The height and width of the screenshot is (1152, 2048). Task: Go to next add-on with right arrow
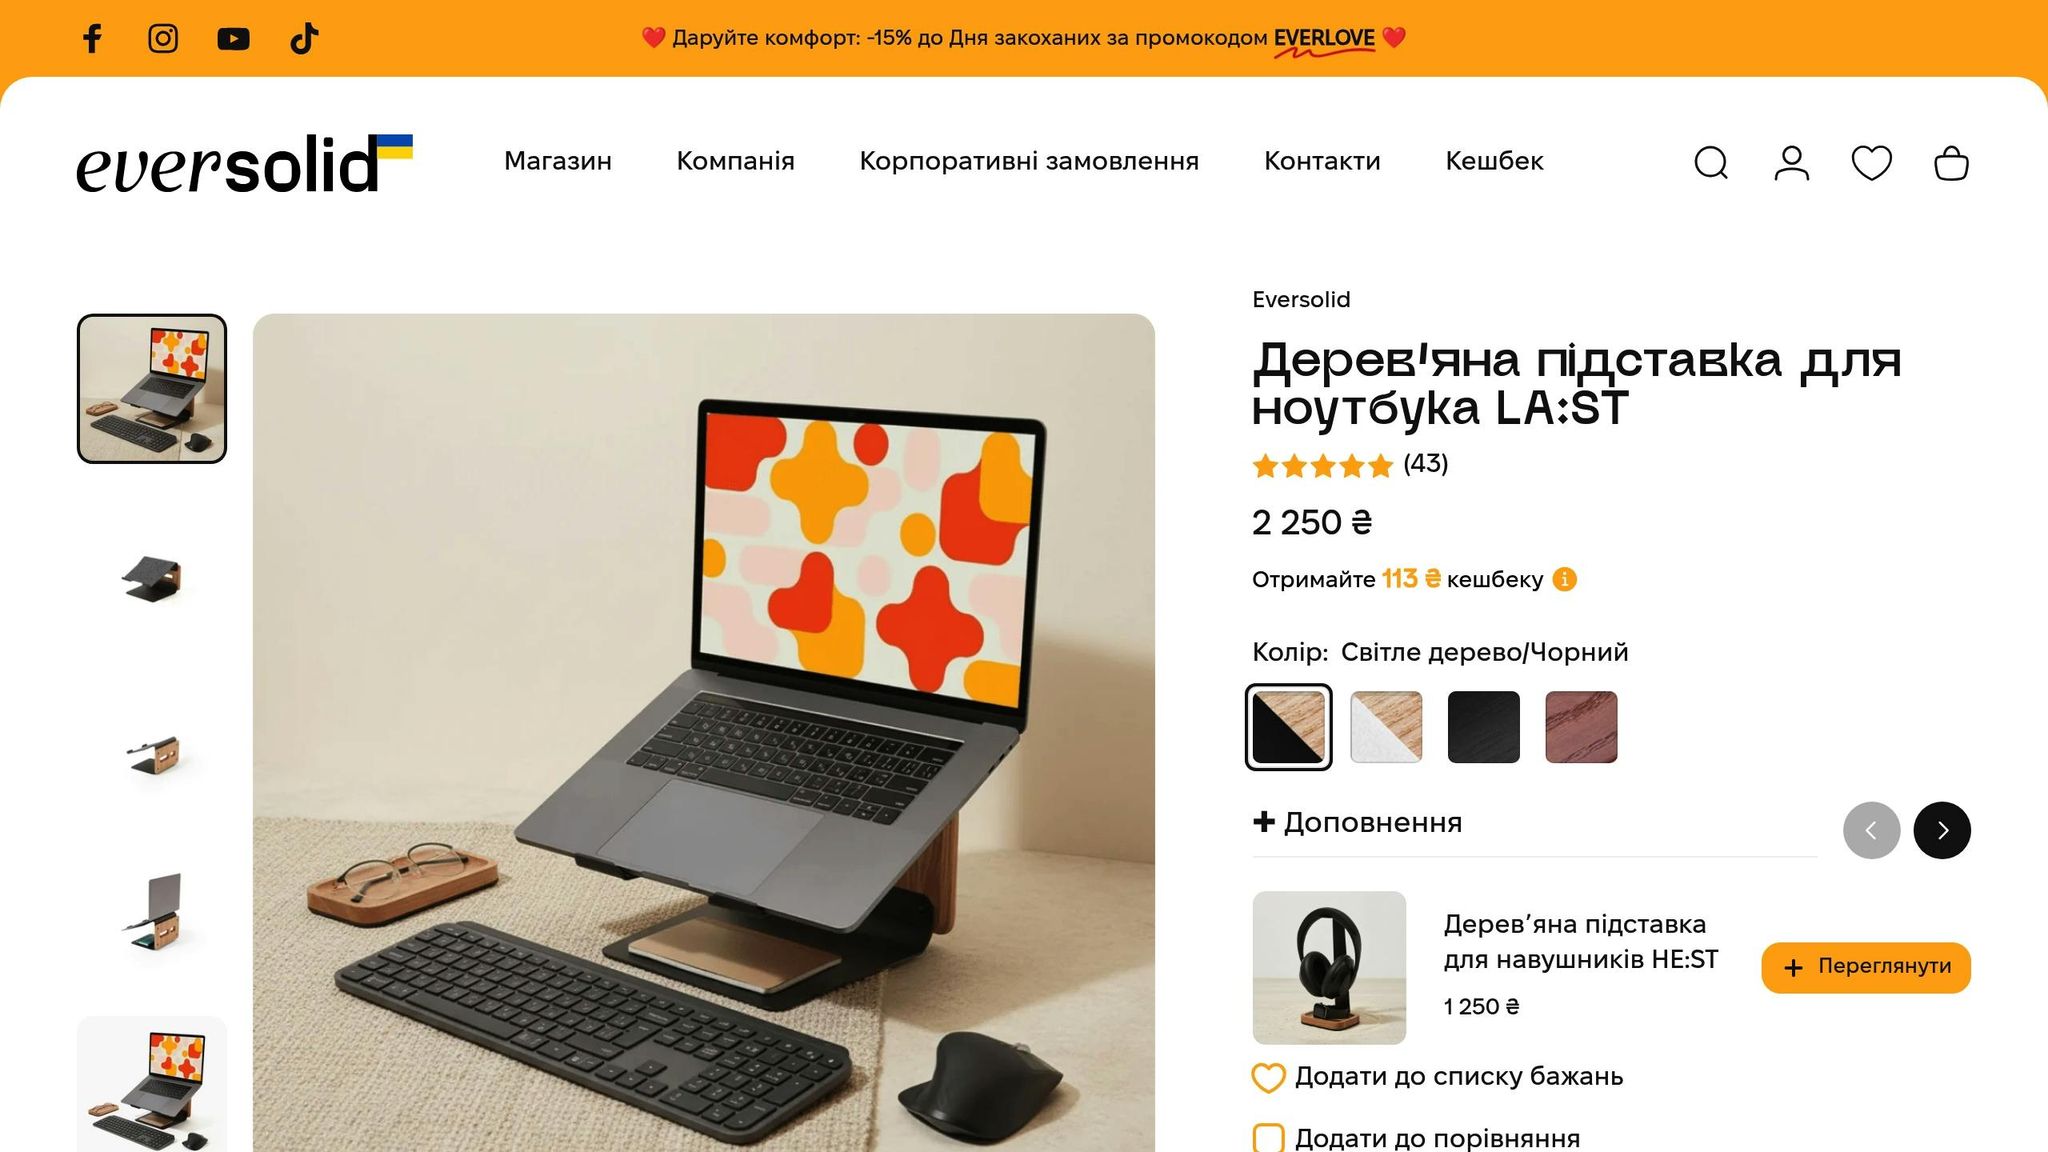[x=1942, y=830]
